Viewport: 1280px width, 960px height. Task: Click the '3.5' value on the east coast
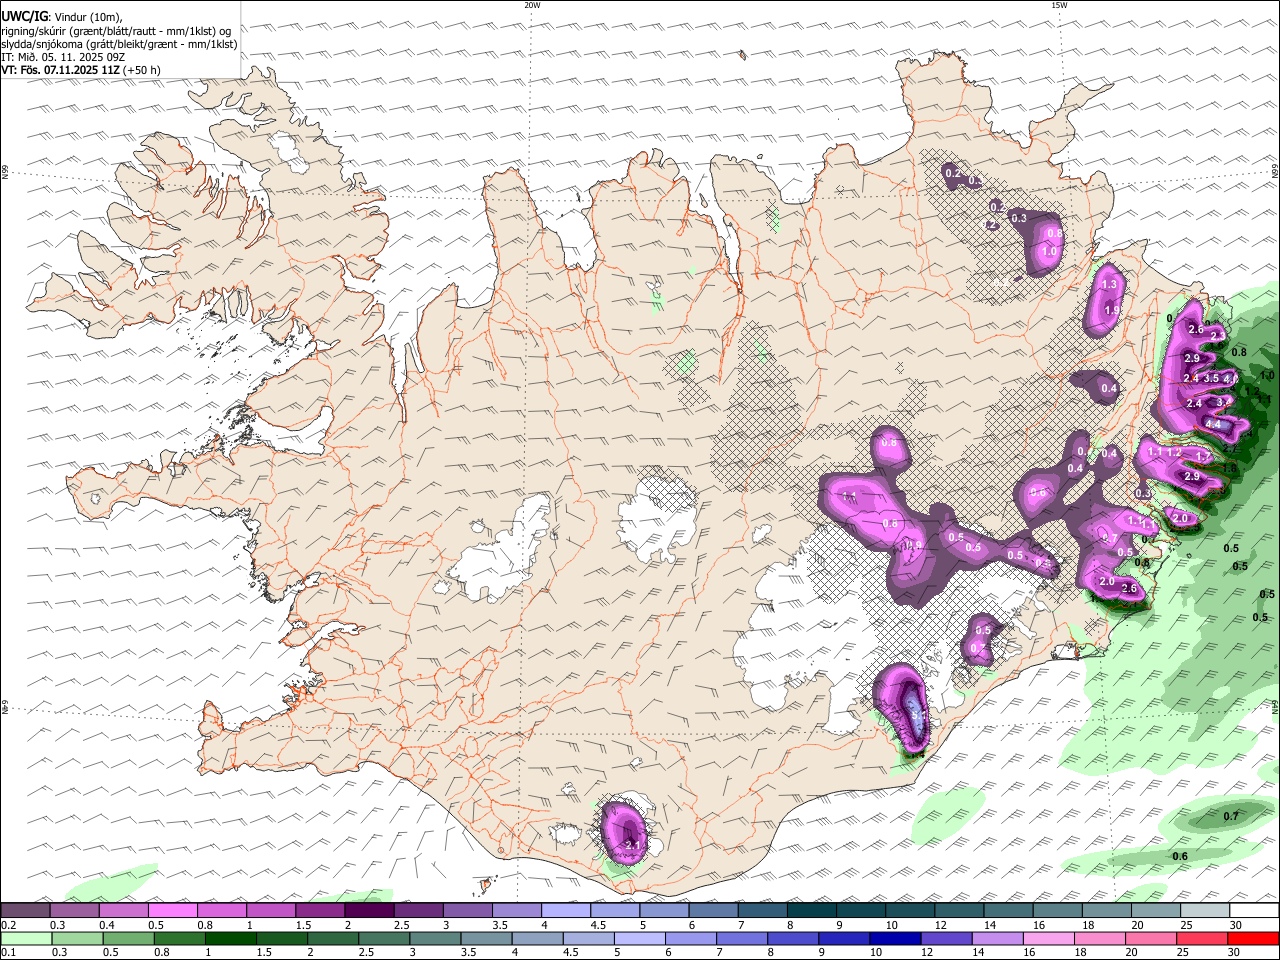(x=1211, y=379)
